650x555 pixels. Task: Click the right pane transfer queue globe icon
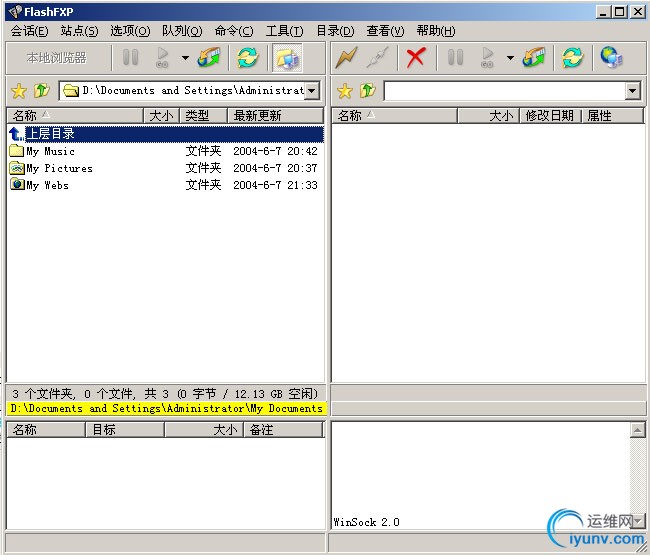click(x=534, y=58)
